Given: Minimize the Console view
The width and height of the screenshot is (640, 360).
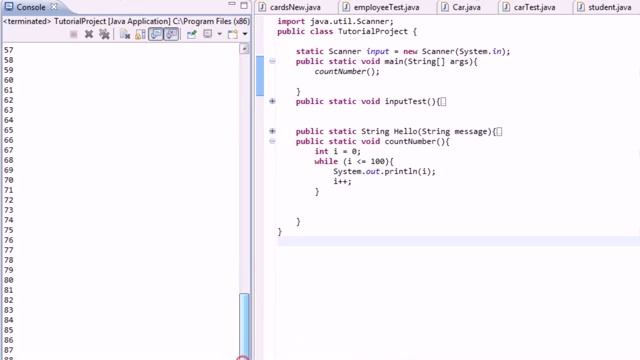Looking at the screenshot, I should (x=232, y=4).
